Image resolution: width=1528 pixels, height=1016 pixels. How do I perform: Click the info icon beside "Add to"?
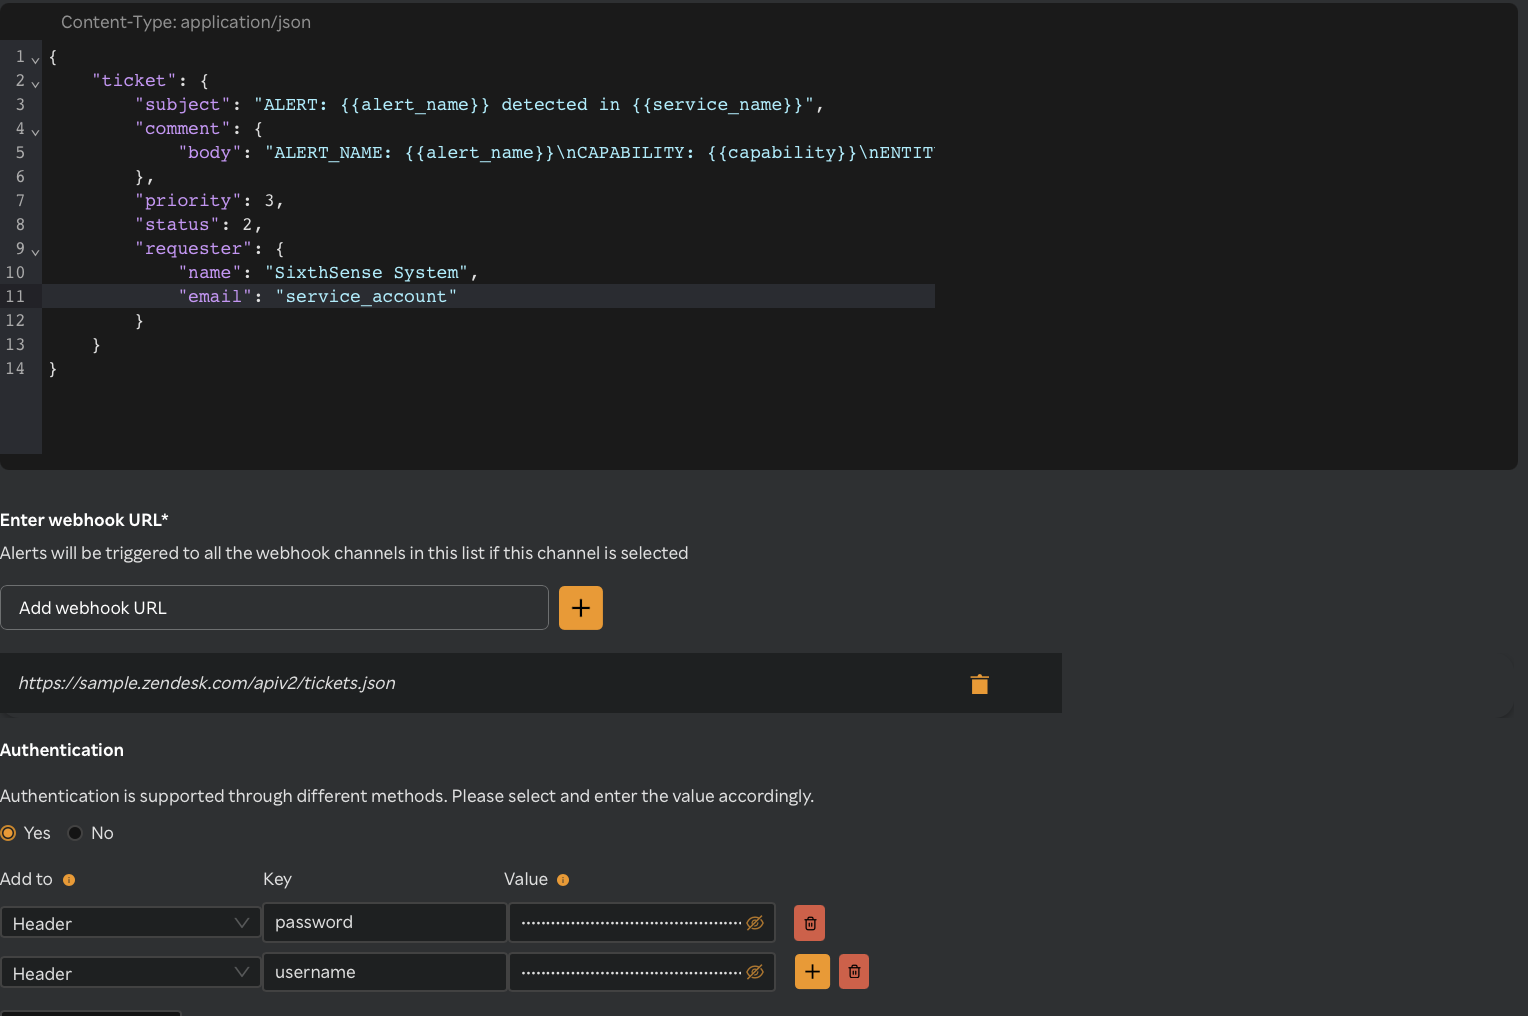click(68, 880)
